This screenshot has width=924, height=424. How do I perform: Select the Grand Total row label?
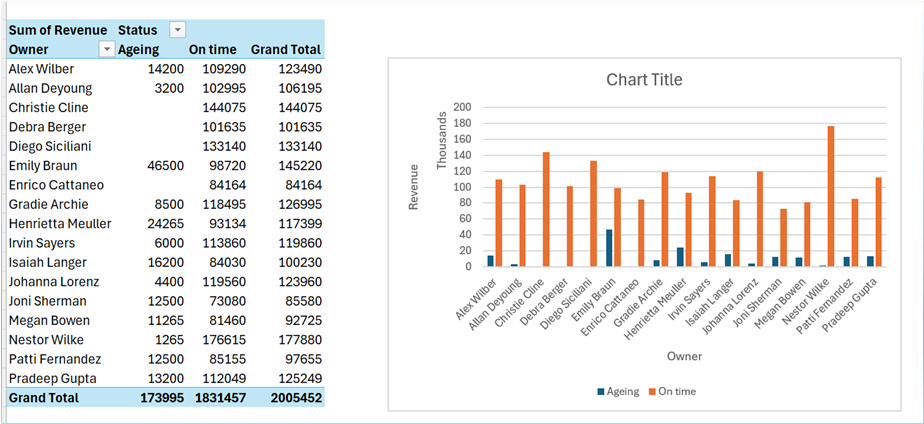(x=45, y=398)
